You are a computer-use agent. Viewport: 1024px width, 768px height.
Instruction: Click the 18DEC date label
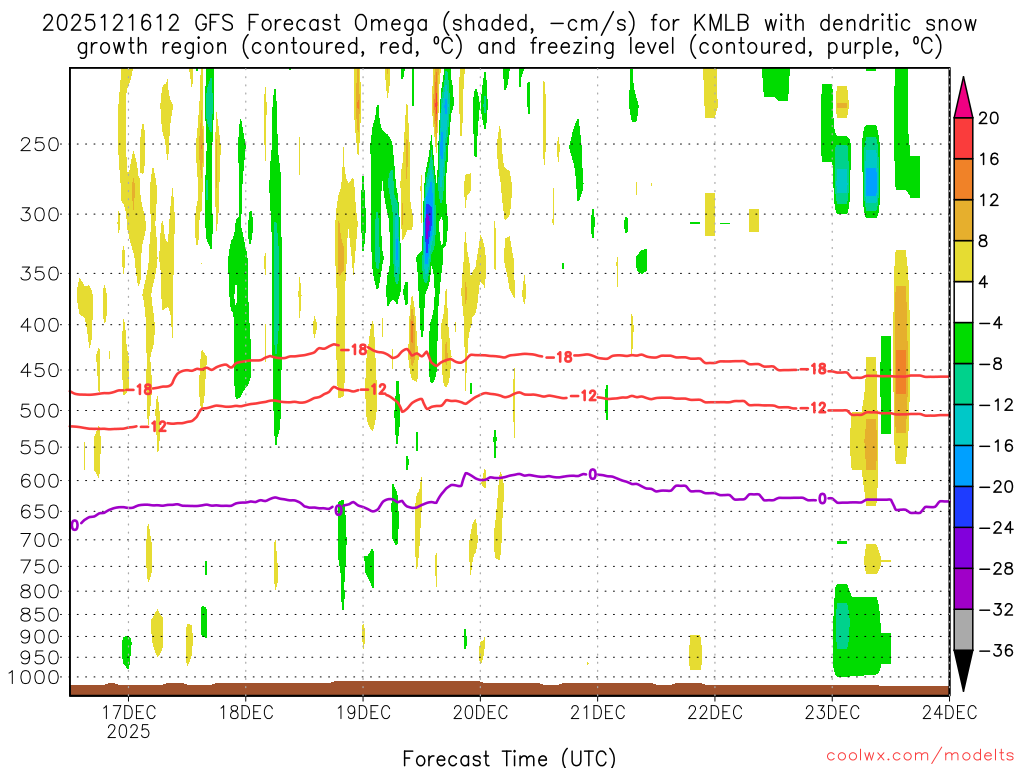pos(246,711)
